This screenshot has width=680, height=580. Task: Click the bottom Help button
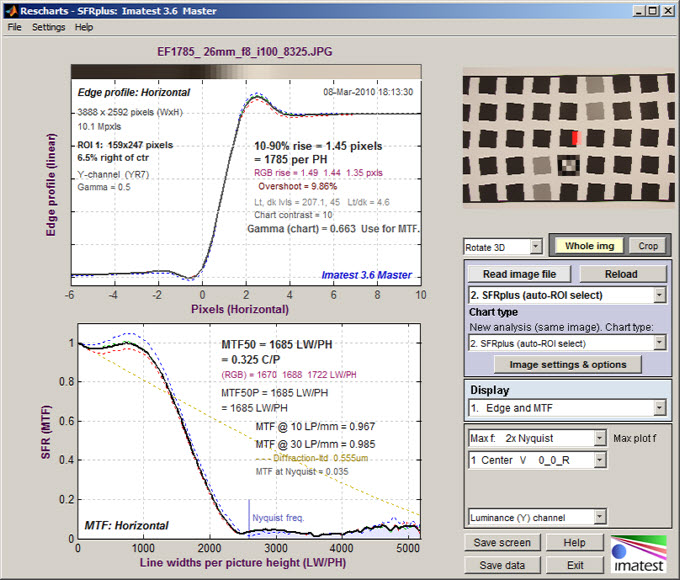(x=575, y=543)
